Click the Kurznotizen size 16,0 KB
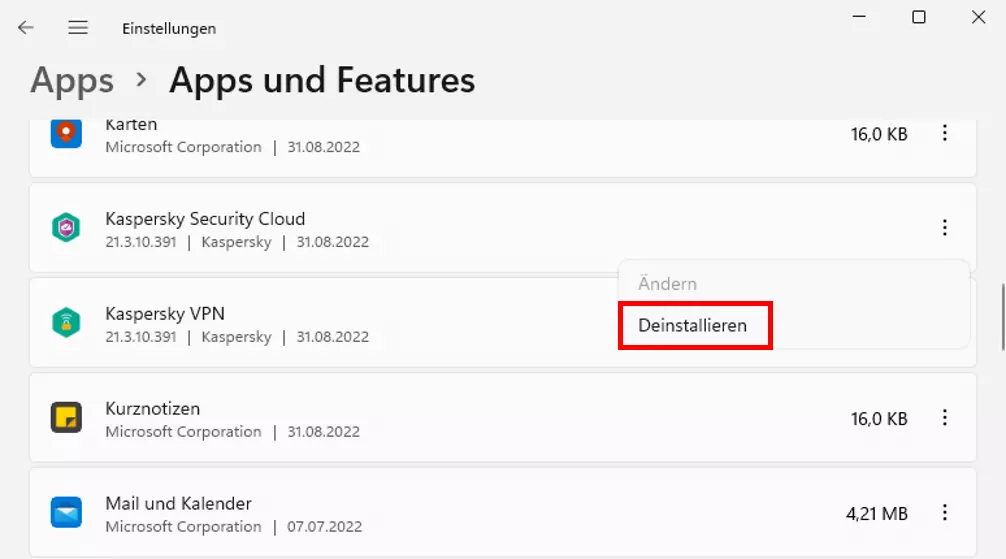Viewport: 1006px width, 559px height. pyautogui.click(x=879, y=419)
